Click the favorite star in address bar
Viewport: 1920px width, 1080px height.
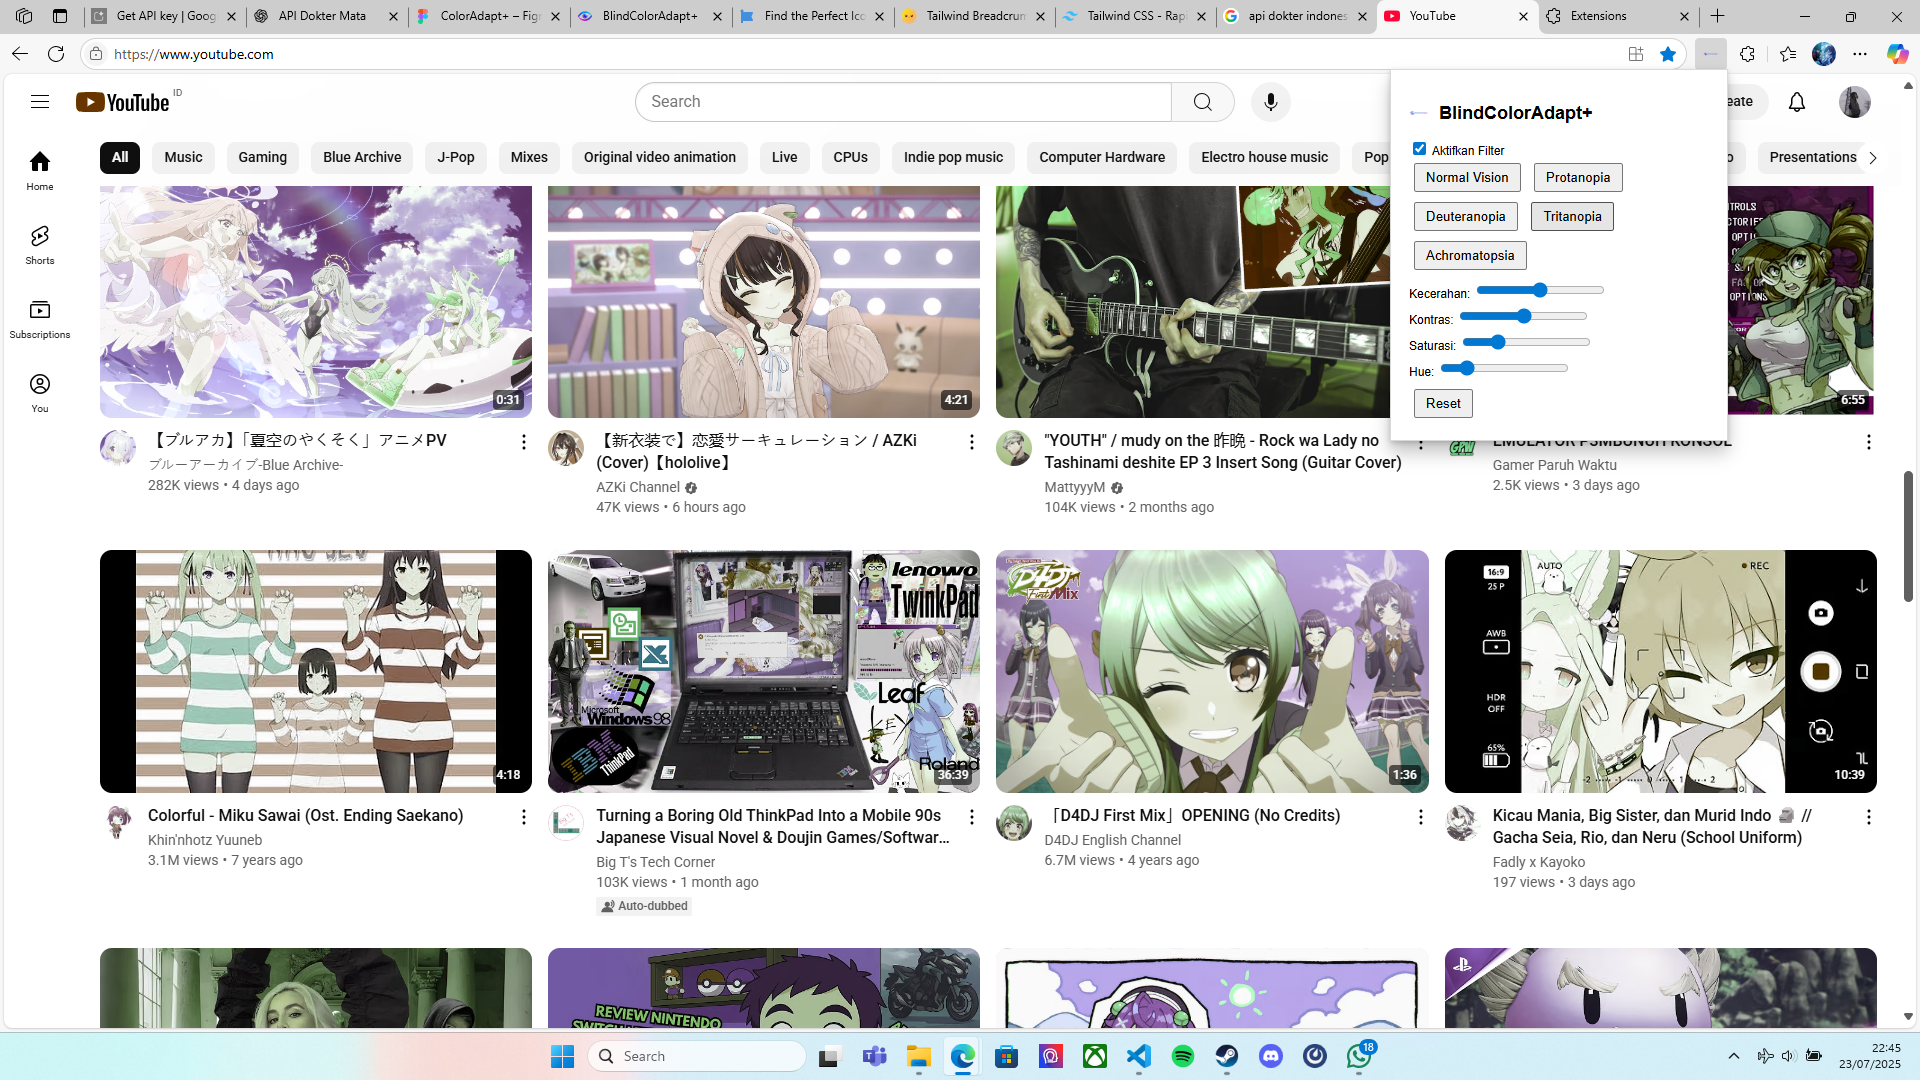tap(1668, 54)
